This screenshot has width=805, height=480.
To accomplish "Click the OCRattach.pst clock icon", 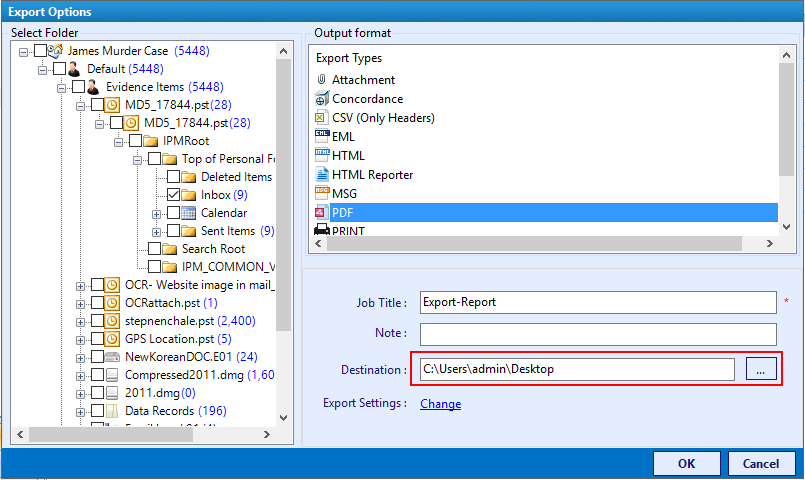I will 112,303.
